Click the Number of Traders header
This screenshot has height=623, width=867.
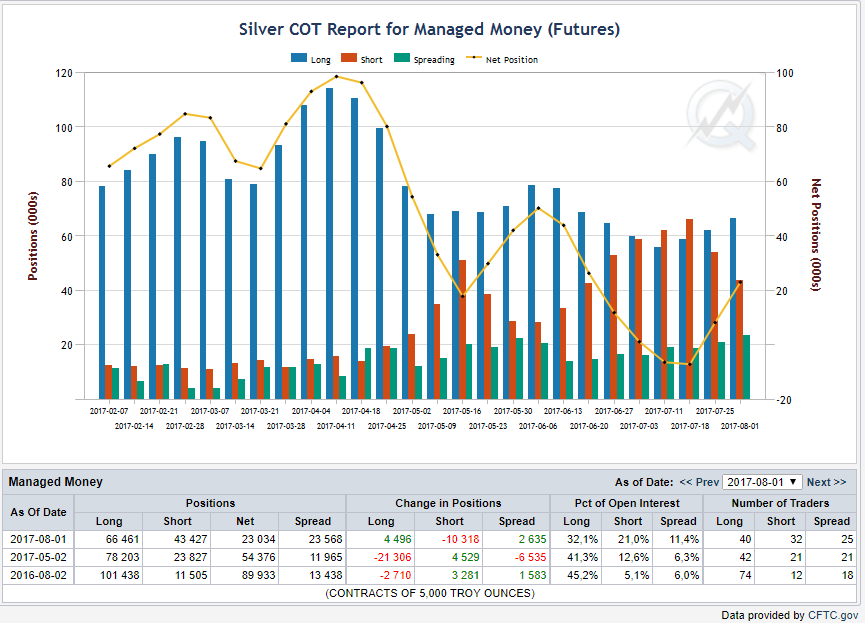tap(780, 503)
